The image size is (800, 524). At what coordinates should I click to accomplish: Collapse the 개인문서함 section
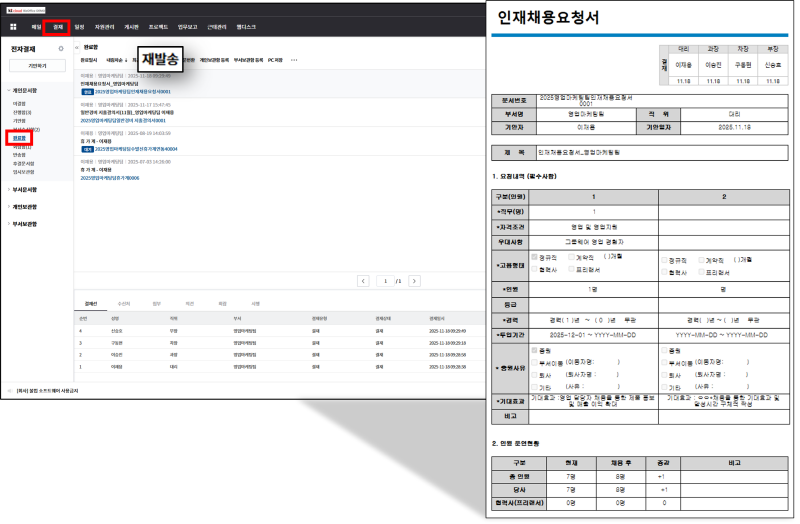coord(10,90)
